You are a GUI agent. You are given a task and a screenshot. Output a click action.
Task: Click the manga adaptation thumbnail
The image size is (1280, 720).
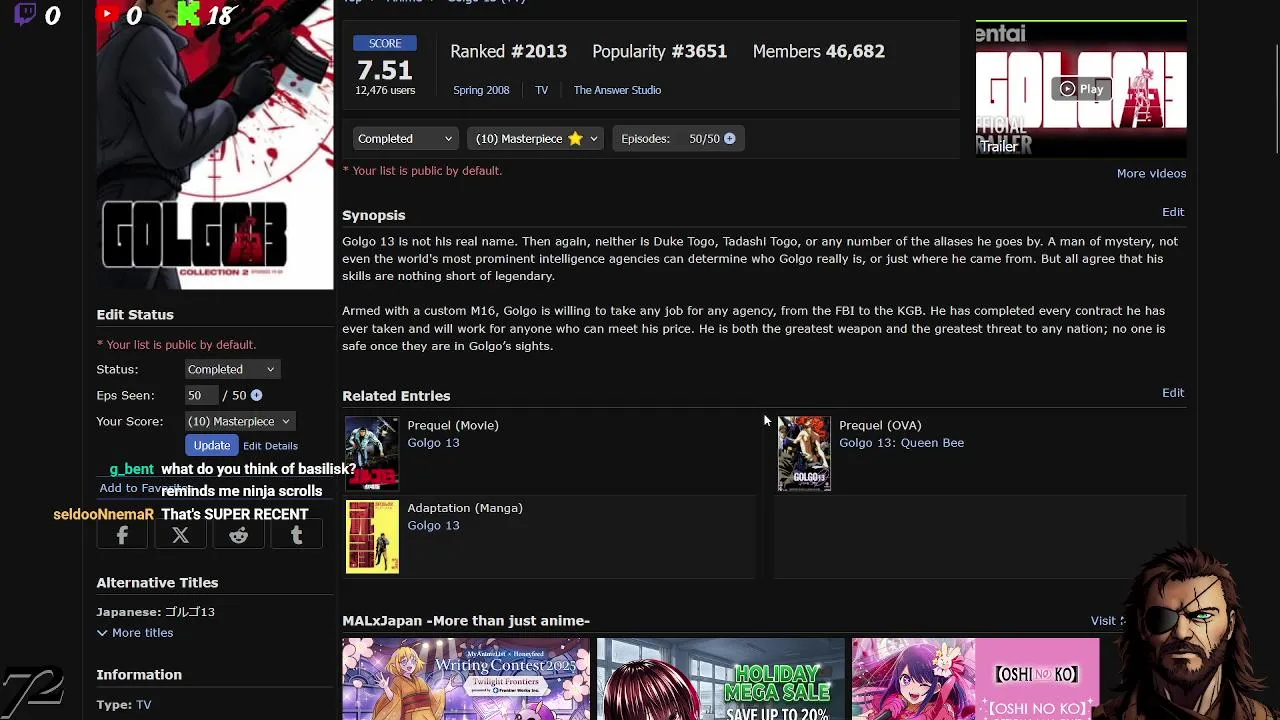[x=372, y=537]
